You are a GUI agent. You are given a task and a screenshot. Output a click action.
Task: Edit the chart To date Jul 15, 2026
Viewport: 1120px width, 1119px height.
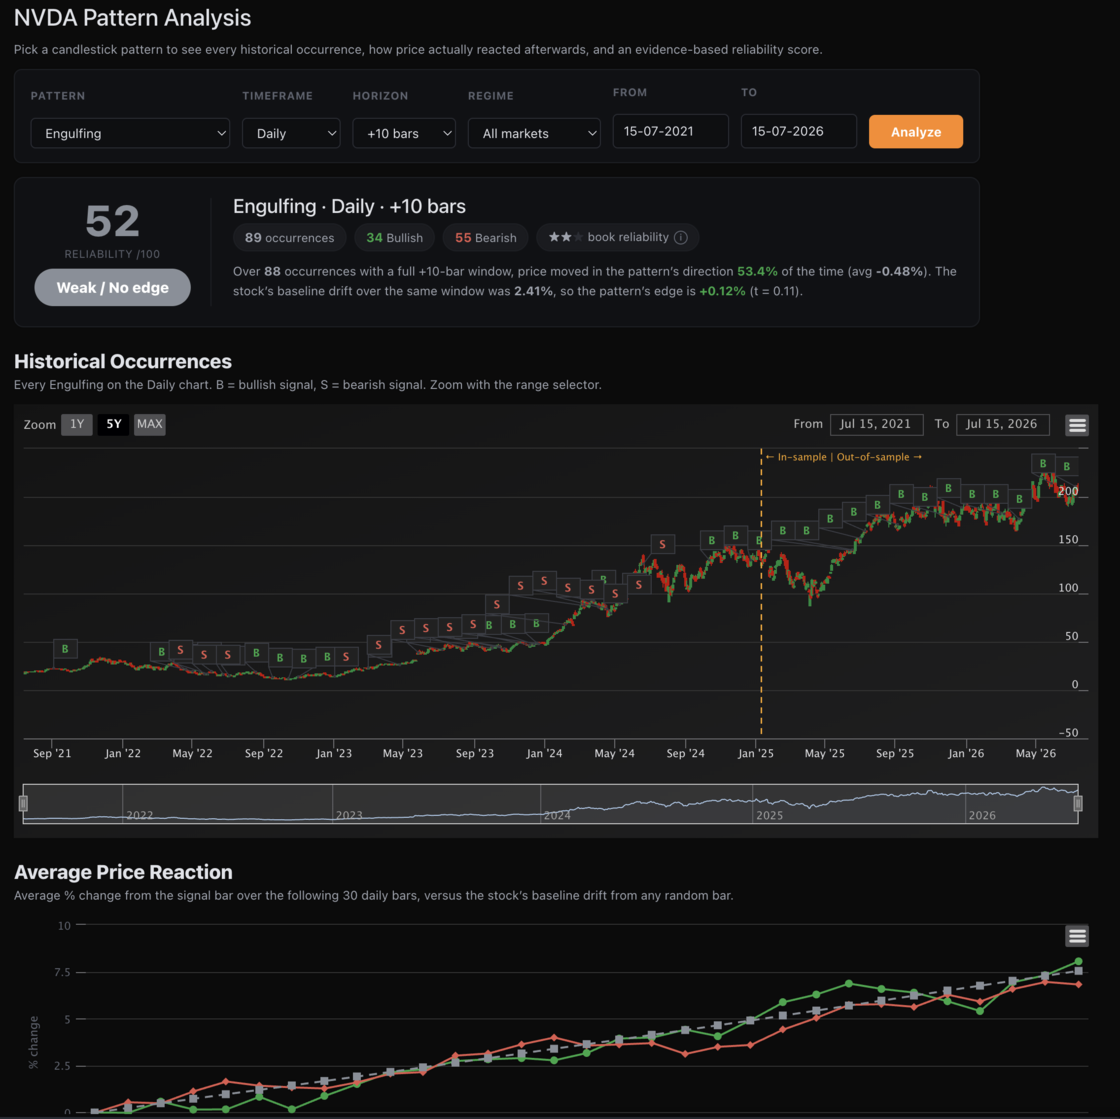coord(1002,424)
